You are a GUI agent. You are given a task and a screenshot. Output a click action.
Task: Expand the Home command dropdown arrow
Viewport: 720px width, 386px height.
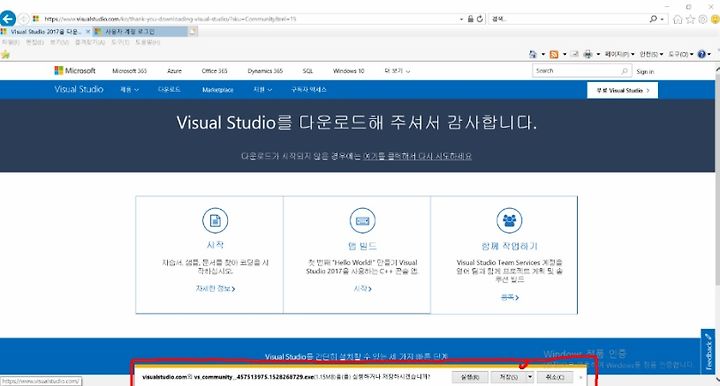(543, 54)
